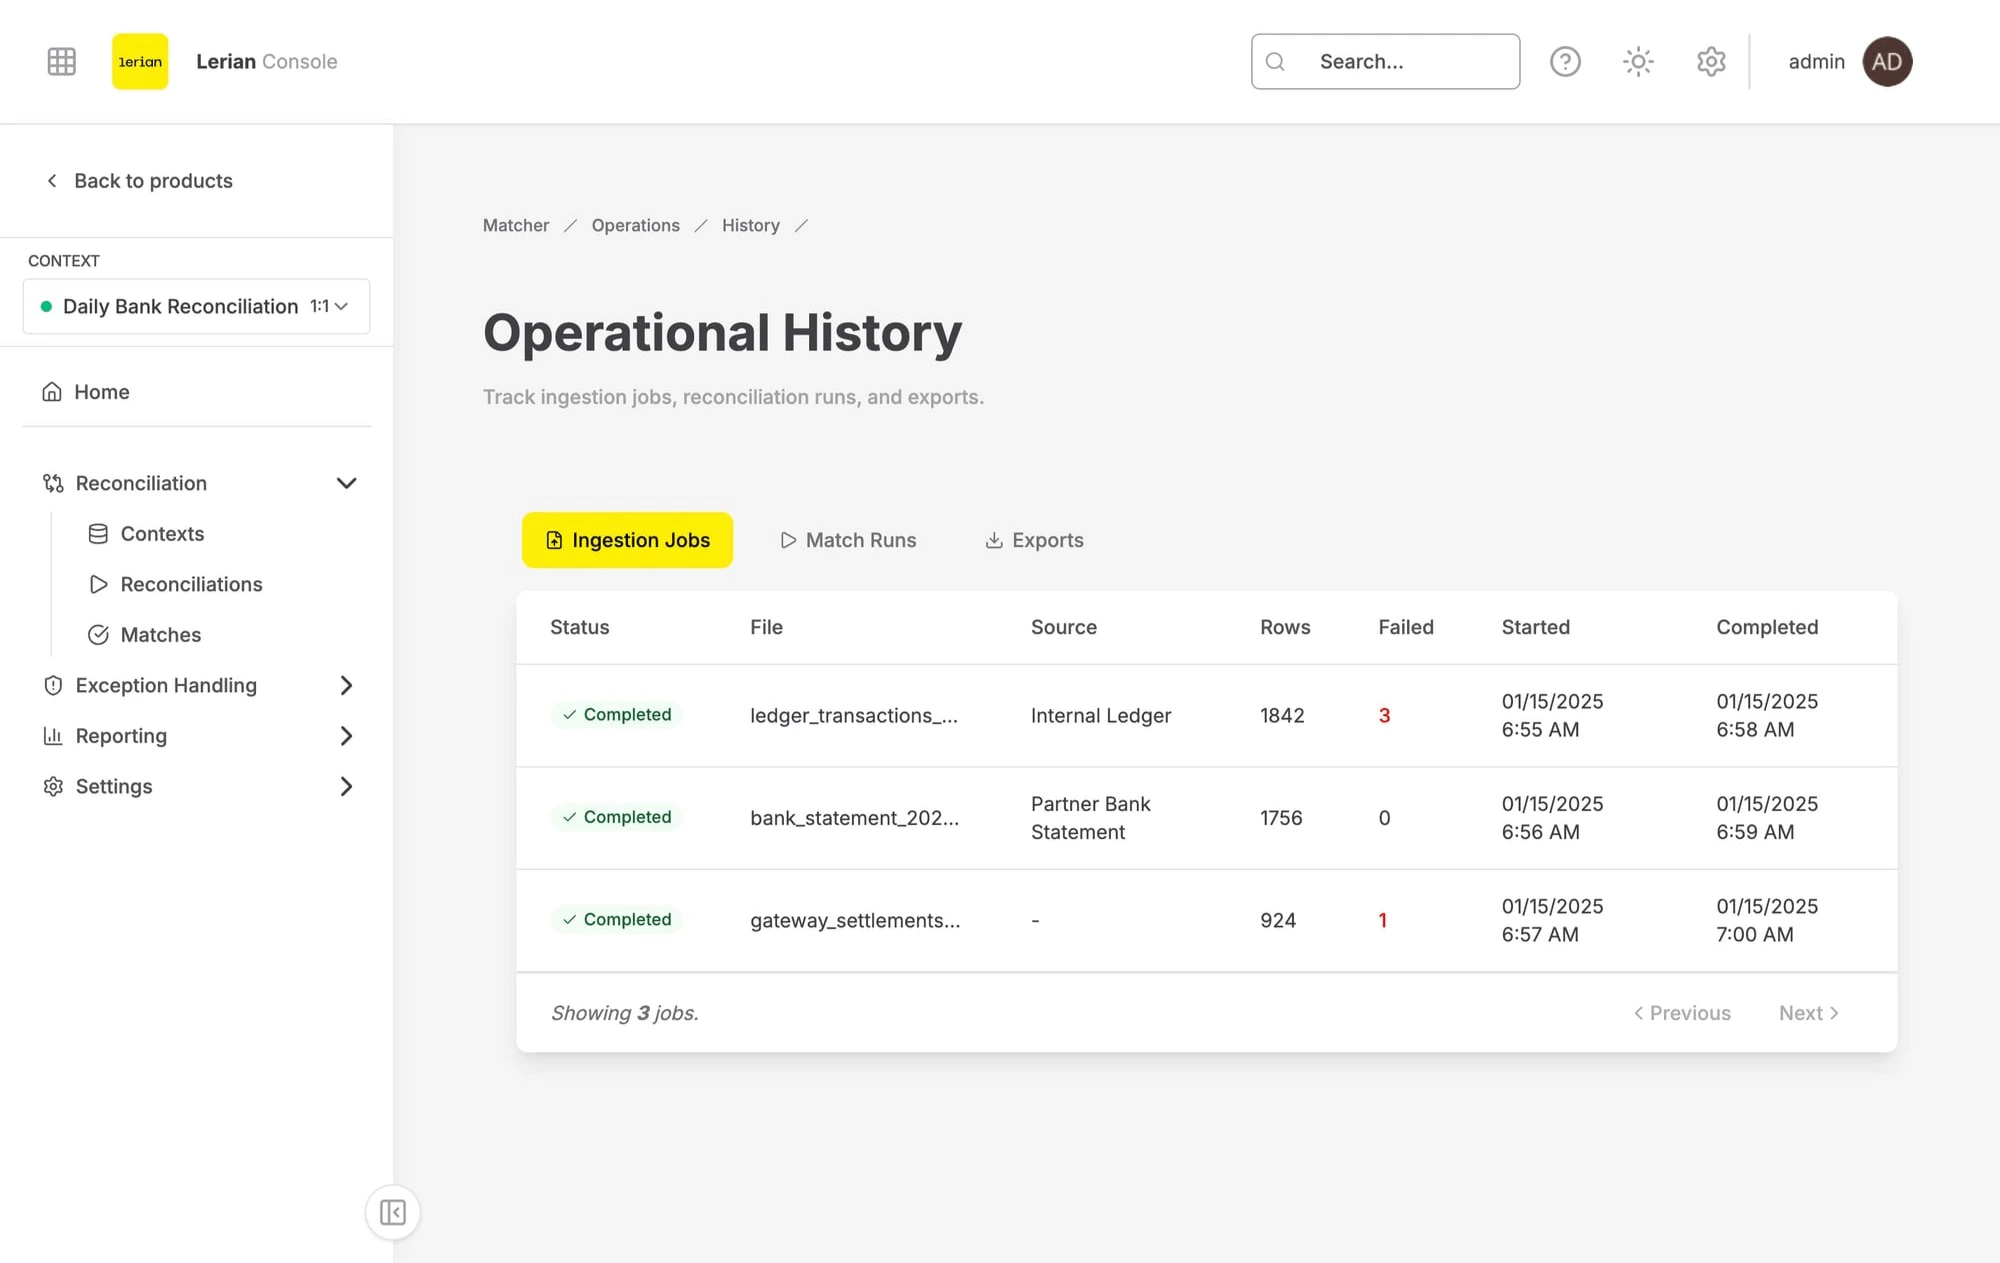The height and width of the screenshot is (1263, 2000).
Task: Click the yellow Lerian logo
Action: [x=140, y=62]
